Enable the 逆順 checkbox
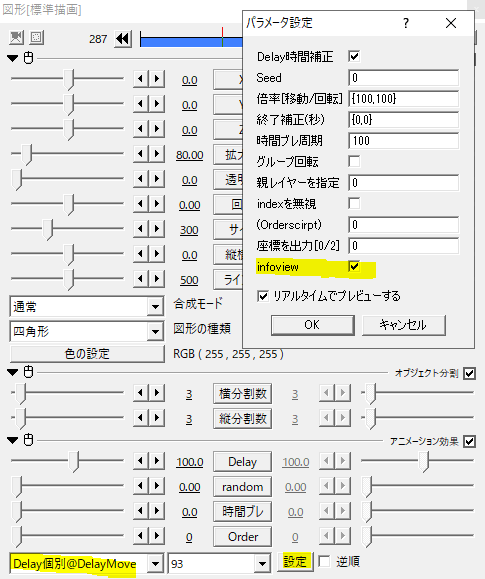 point(324,562)
